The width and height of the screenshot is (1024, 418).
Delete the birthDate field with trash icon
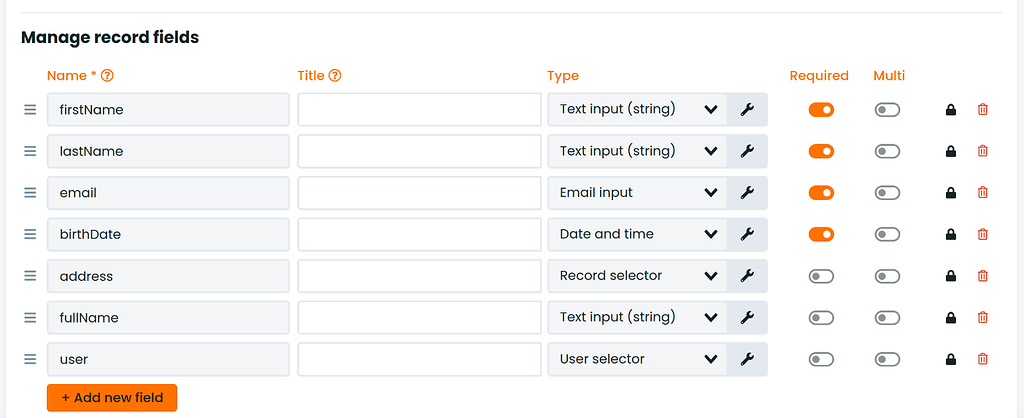click(x=982, y=234)
